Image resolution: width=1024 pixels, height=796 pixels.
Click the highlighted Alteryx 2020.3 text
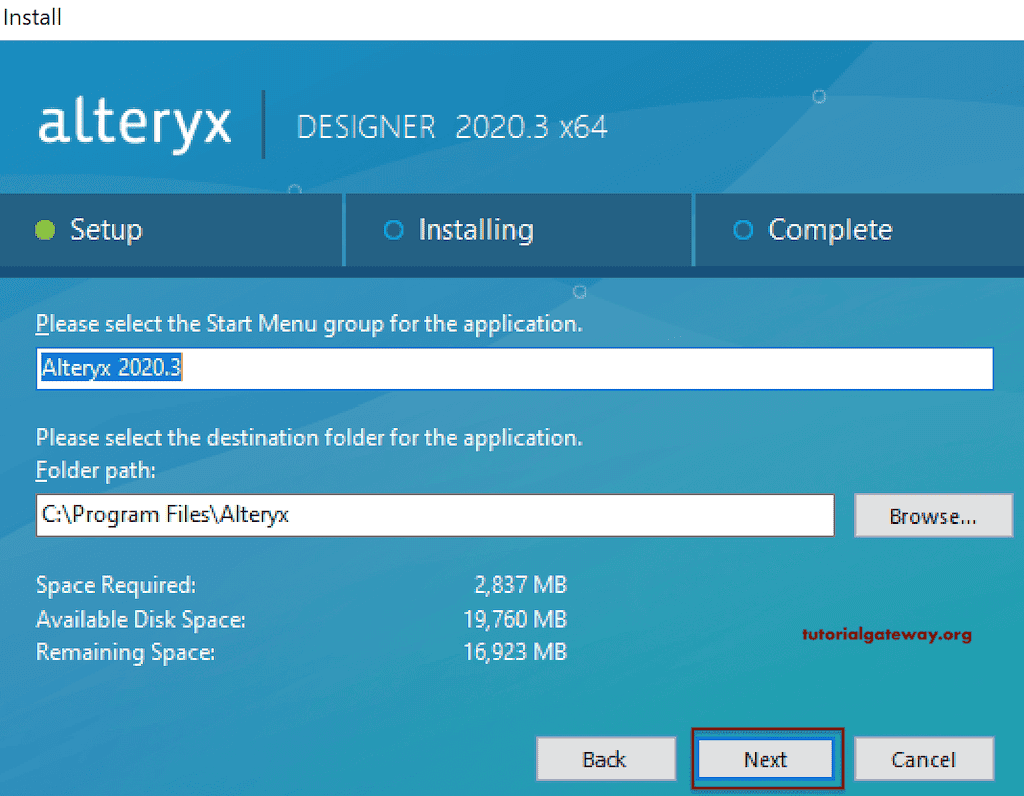(110, 368)
